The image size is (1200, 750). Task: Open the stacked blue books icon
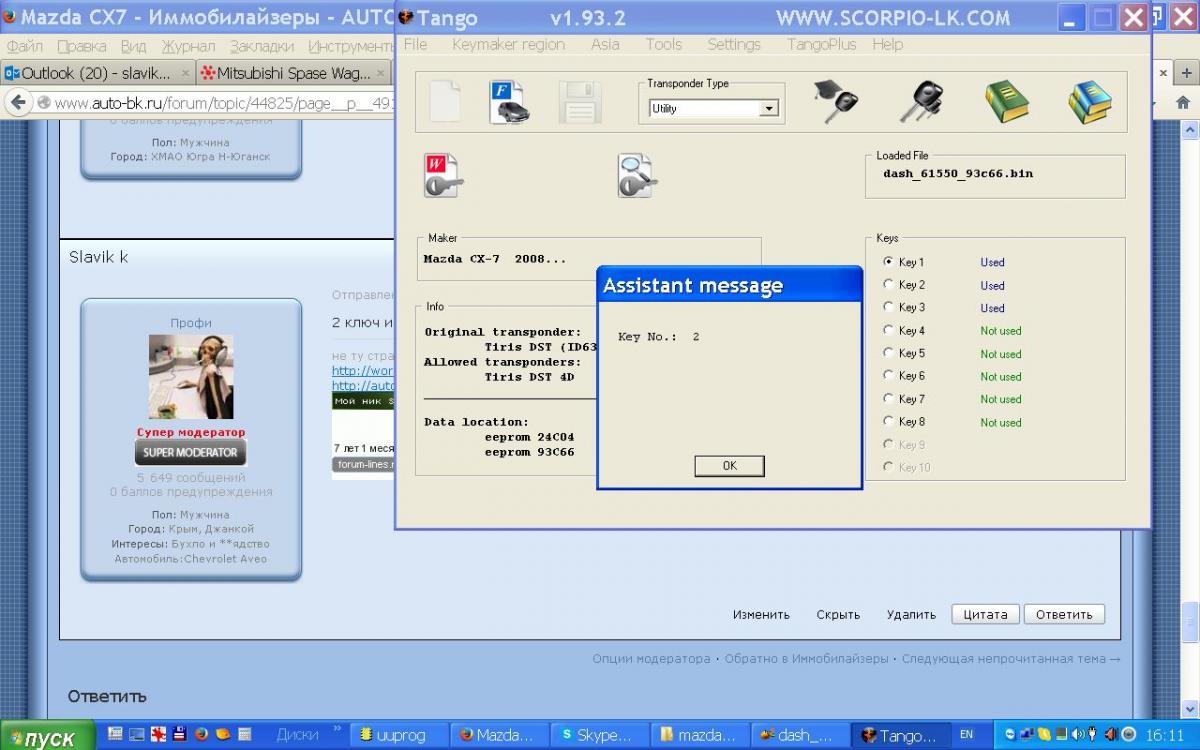click(x=1089, y=102)
